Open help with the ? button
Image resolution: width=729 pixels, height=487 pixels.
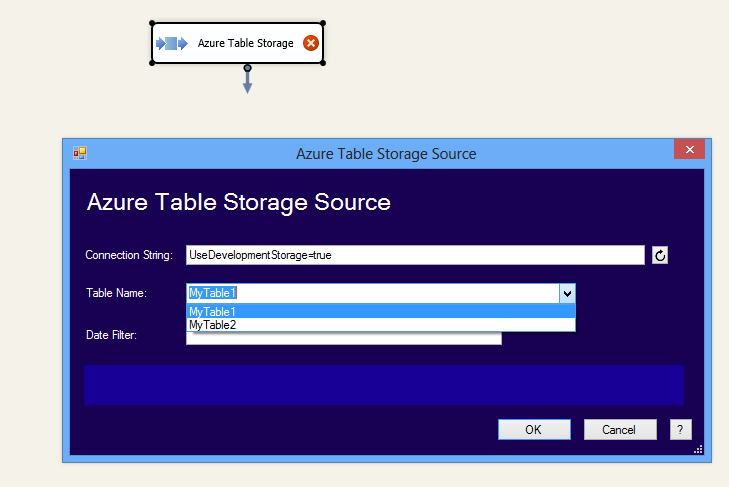[681, 429]
